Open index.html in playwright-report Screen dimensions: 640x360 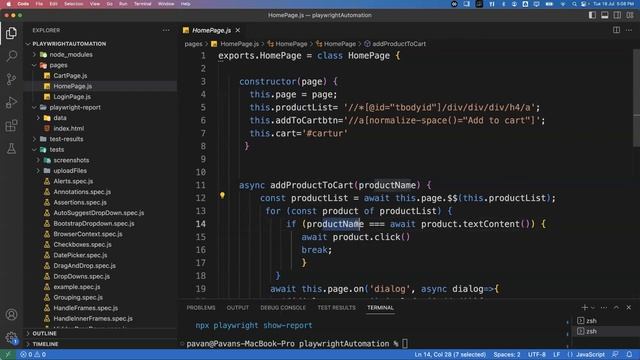[x=69, y=129]
